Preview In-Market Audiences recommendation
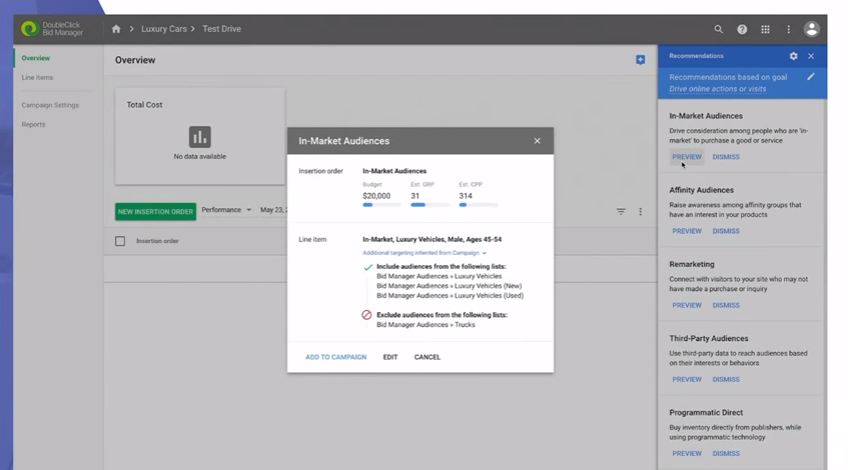The height and width of the screenshot is (470, 848). click(687, 157)
